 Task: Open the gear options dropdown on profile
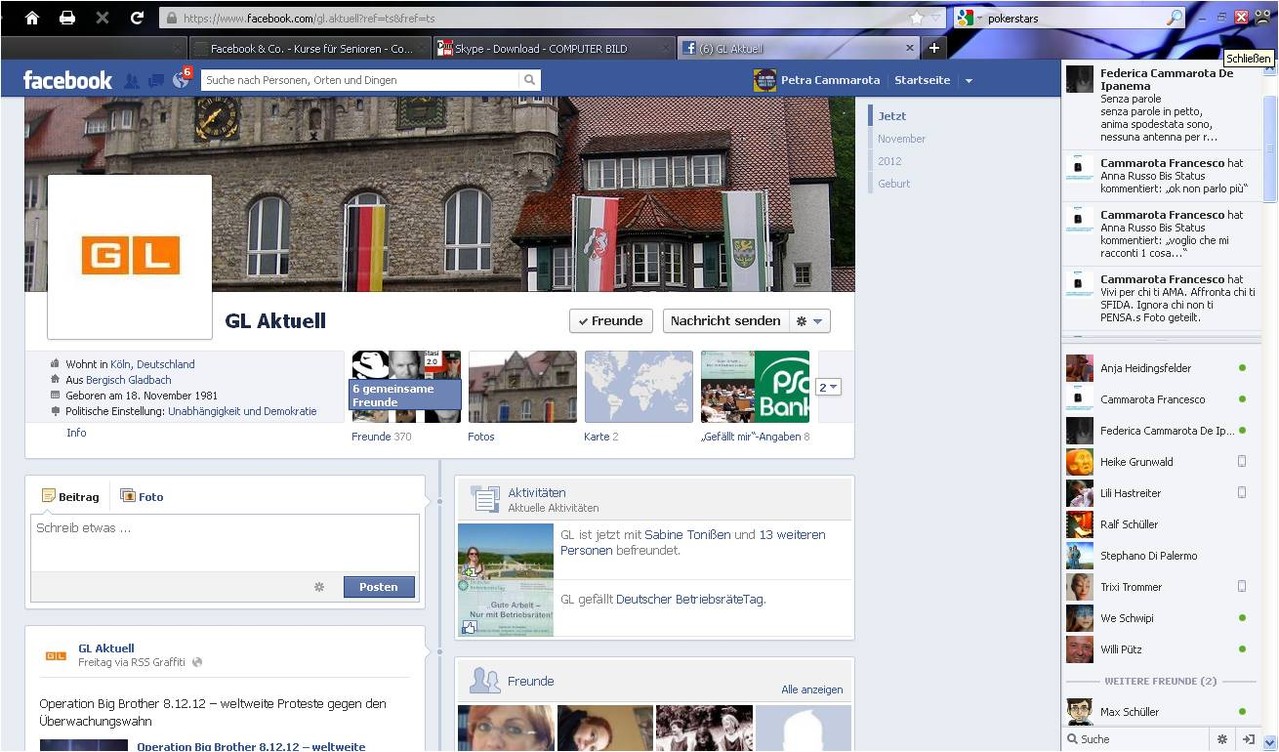809,321
